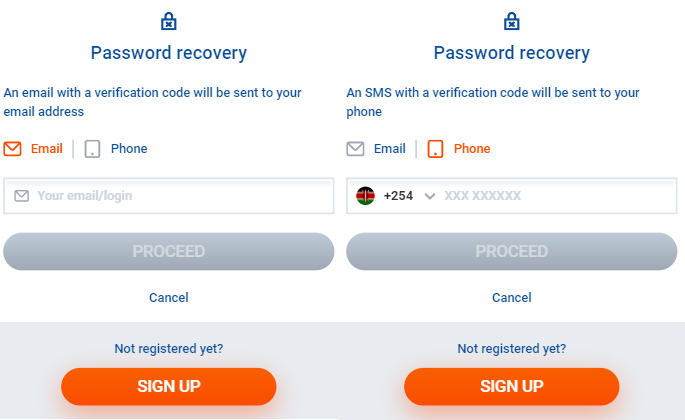Focus the Your email/login input field
Viewport: 685px width, 420px height.
[x=180, y=196]
